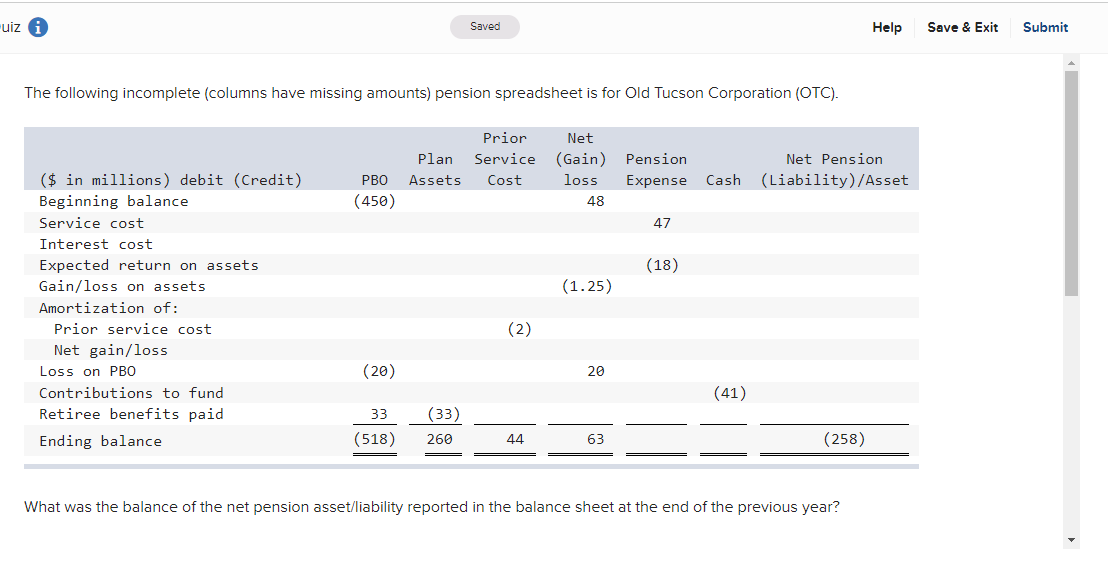Click beginning net loss value 48
This screenshot has width=1108, height=569.
pyautogui.click(x=596, y=201)
